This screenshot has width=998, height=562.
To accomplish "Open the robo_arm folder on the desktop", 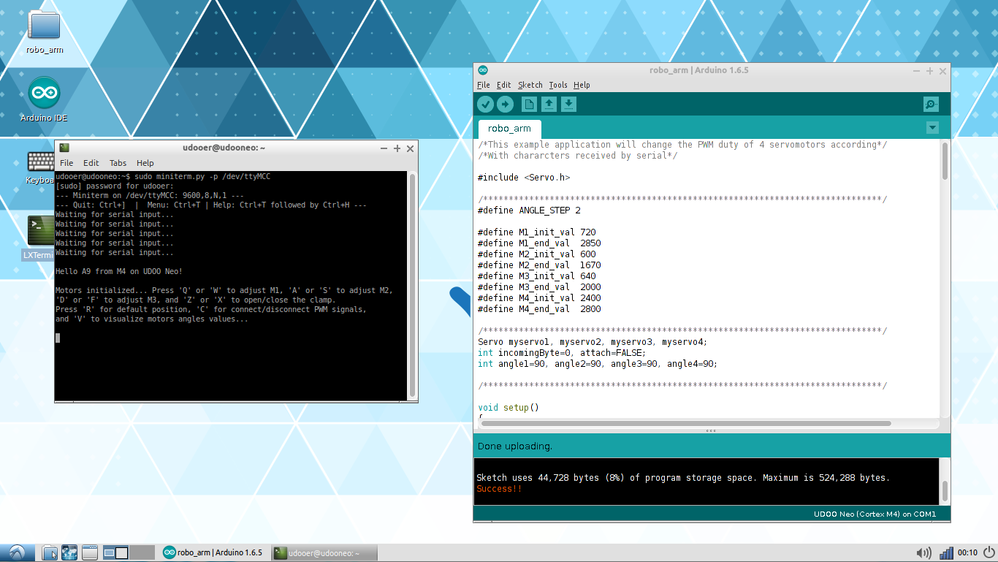I will [45, 32].
